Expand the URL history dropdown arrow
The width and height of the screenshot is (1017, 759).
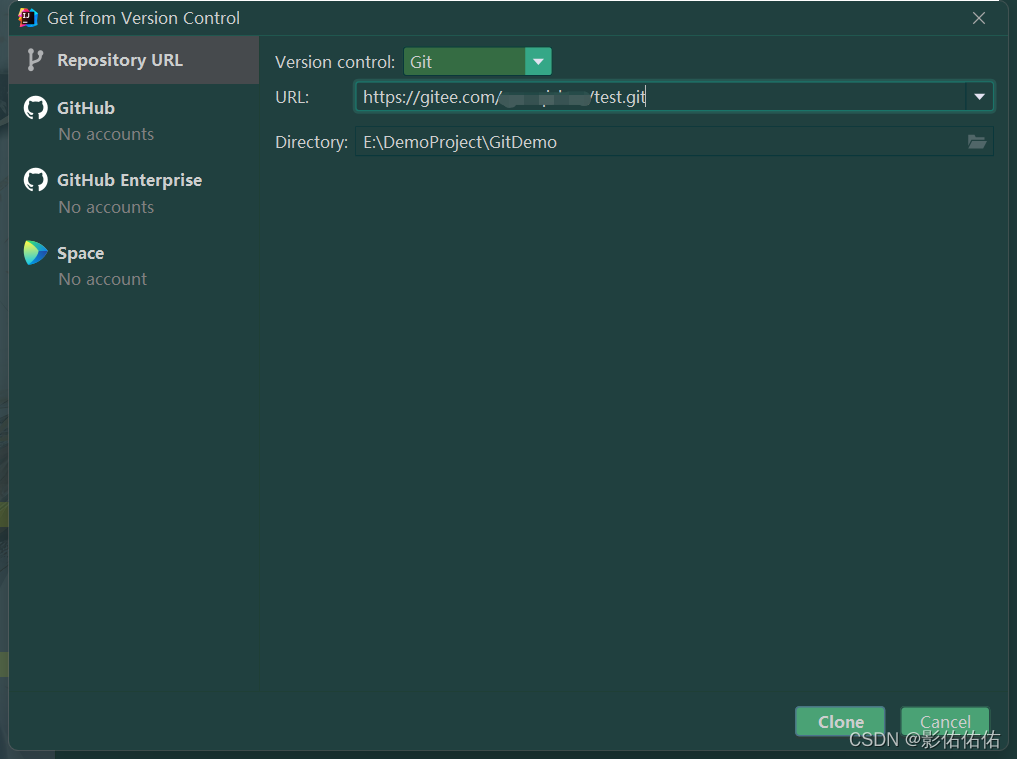point(979,97)
